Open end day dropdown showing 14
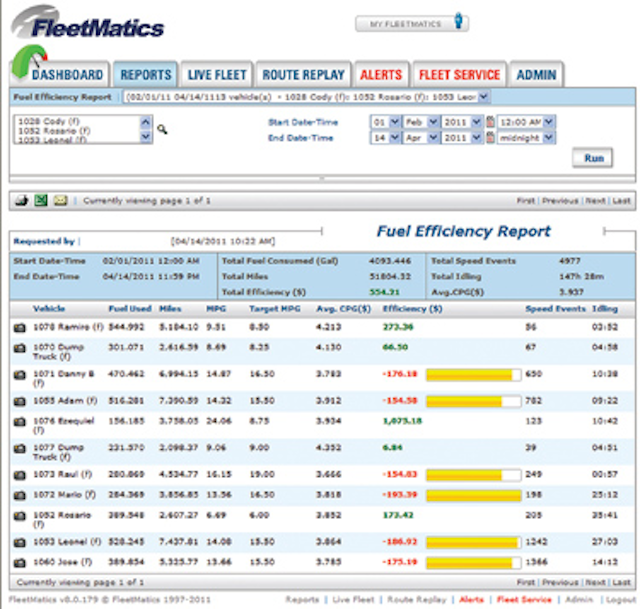 pos(385,138)
